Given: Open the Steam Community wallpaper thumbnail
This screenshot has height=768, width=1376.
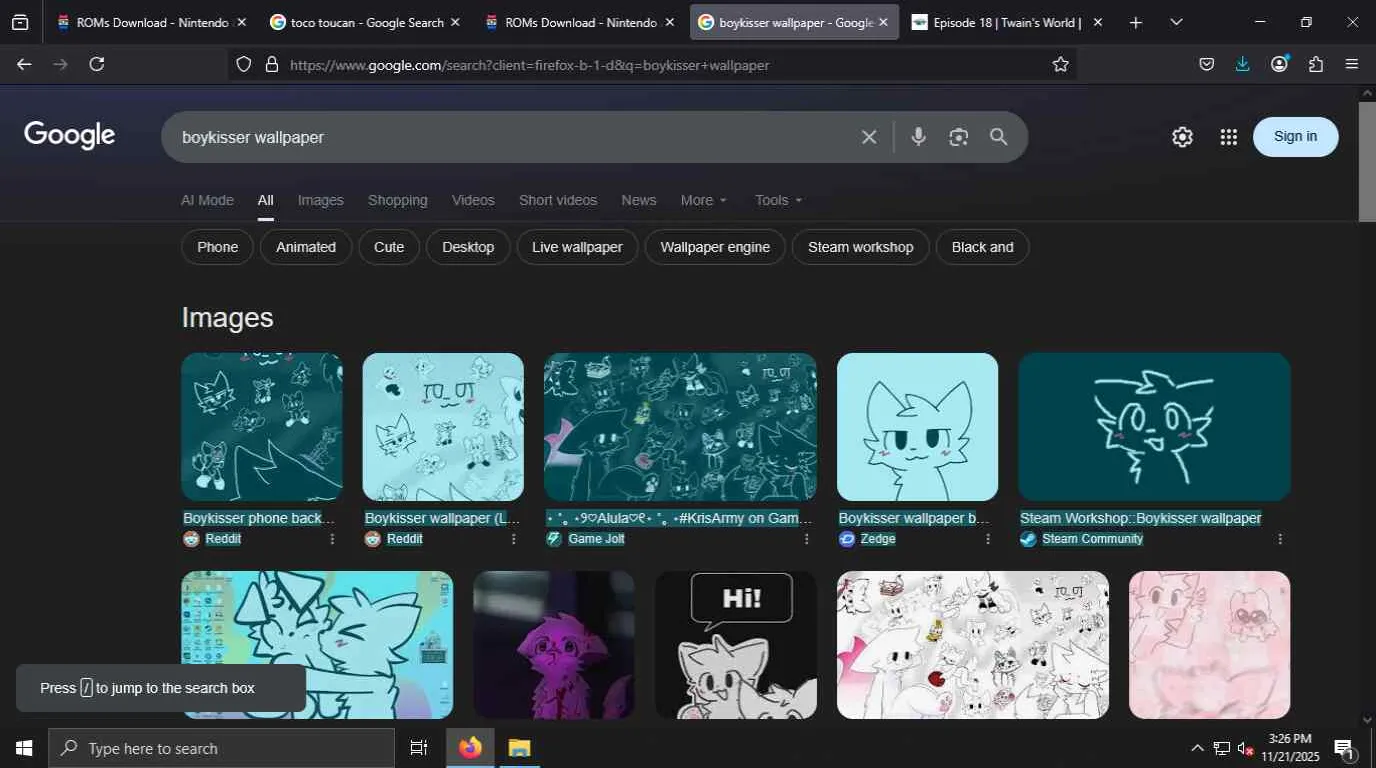Looking at the screenshot, I should (1154, 427).
